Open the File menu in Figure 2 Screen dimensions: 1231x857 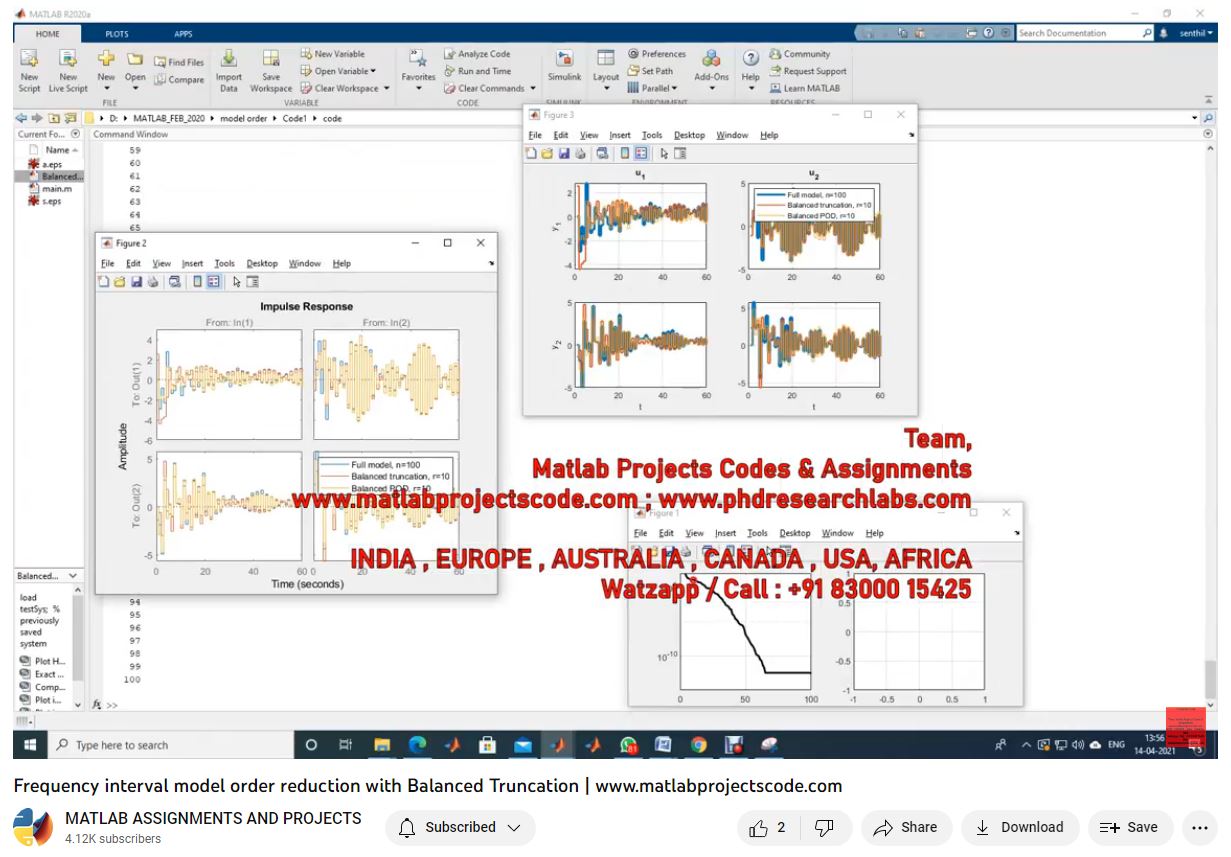[107, 264]
